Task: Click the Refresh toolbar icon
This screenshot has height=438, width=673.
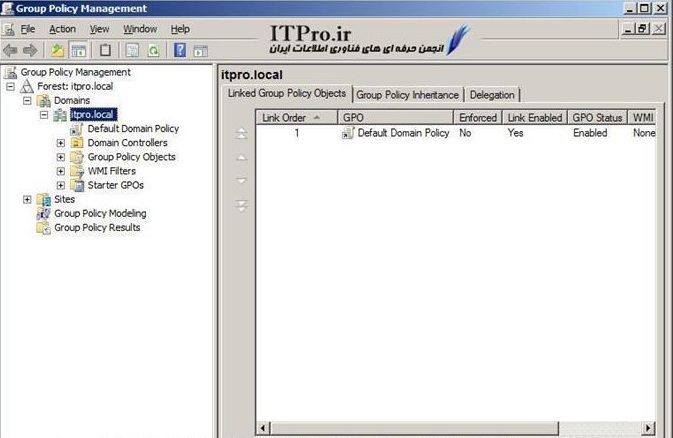Action: [x=153, y=50]
